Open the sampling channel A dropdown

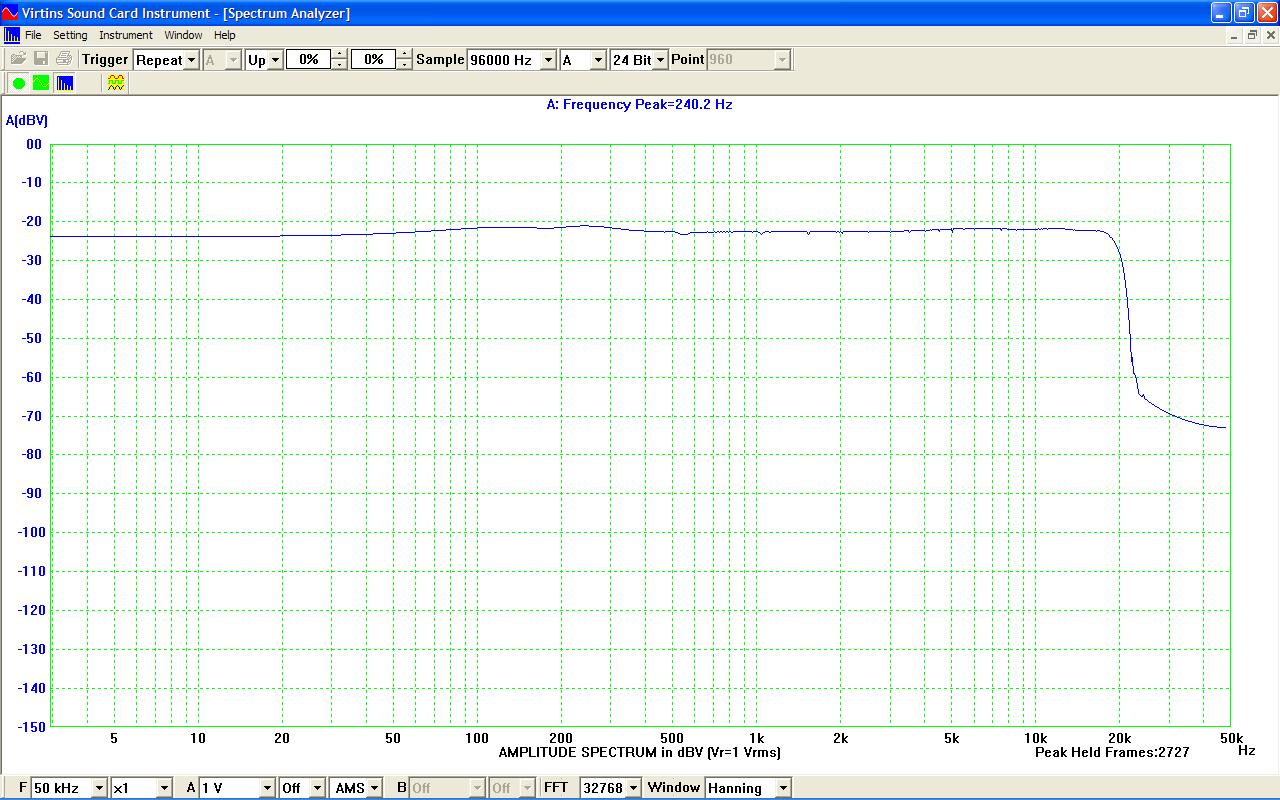(x=583, y=60)
